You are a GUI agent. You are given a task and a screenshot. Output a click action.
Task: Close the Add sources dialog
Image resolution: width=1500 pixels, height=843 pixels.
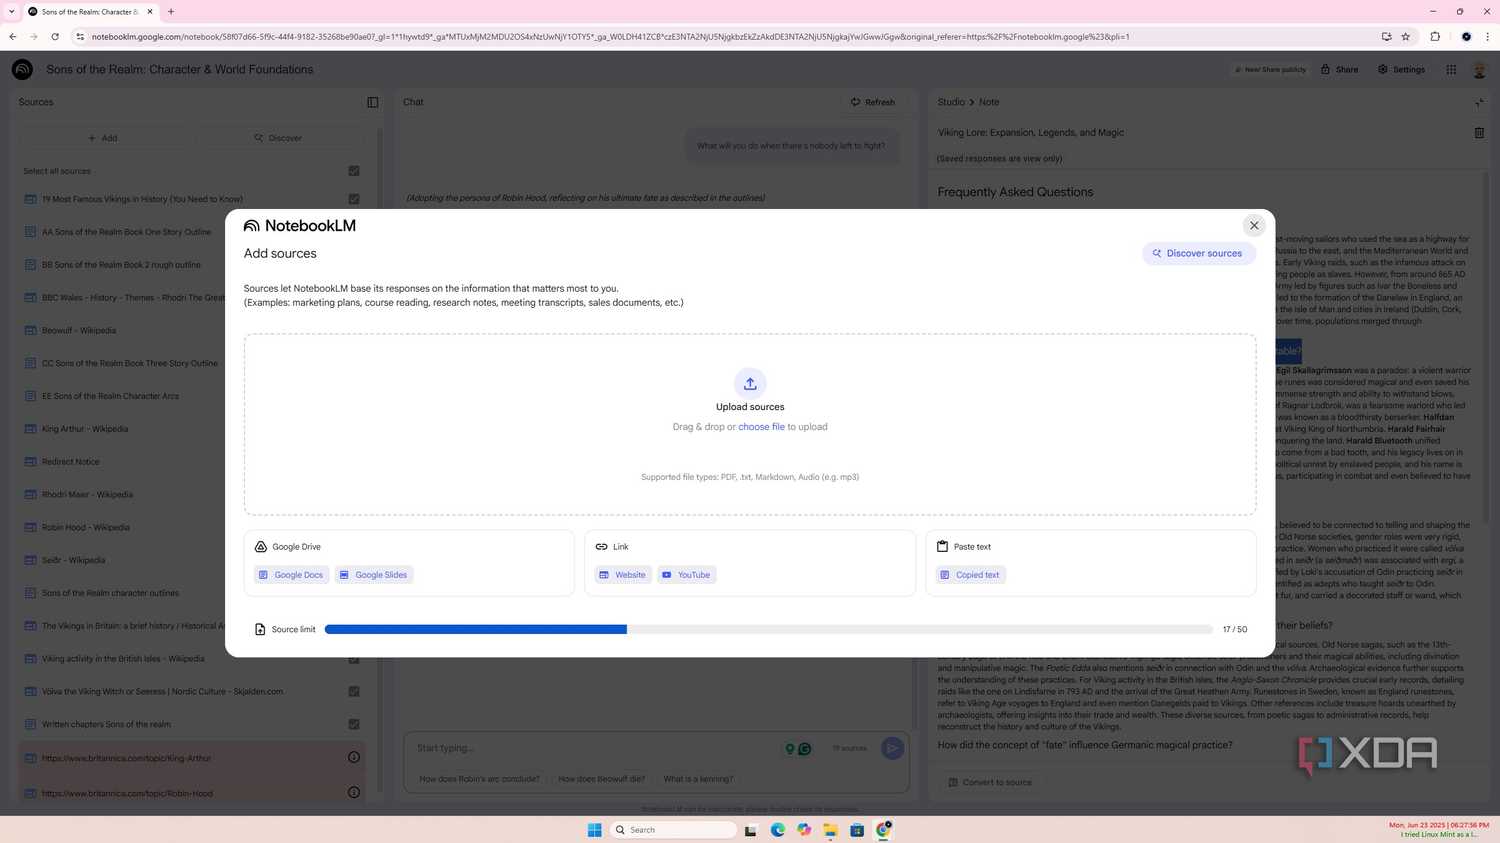click(x=1254, y=225)
